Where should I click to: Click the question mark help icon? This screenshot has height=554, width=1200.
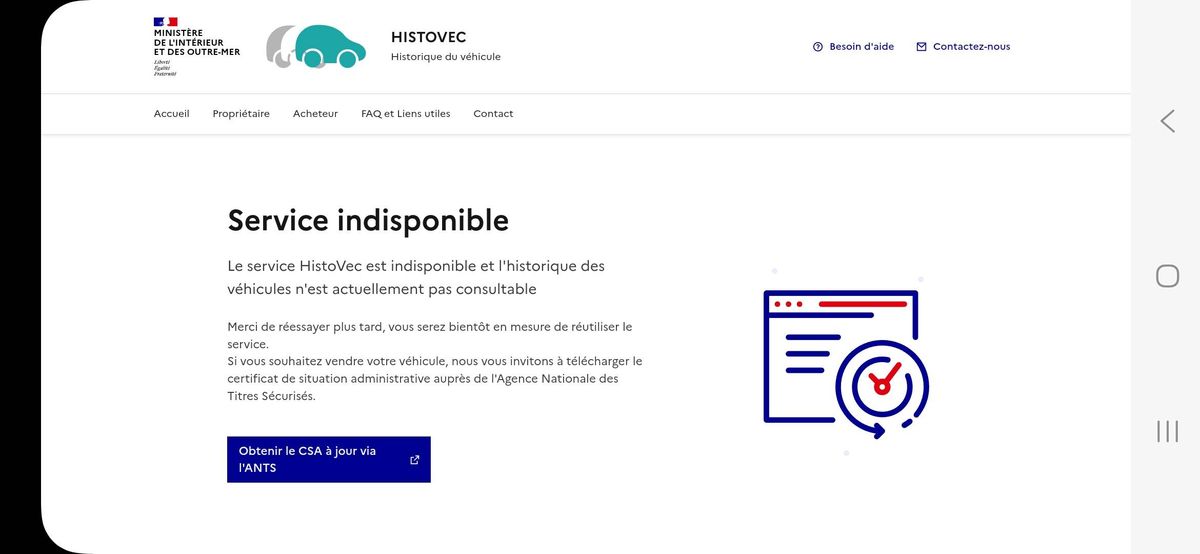pyautogui.click(x=818, y=47)
